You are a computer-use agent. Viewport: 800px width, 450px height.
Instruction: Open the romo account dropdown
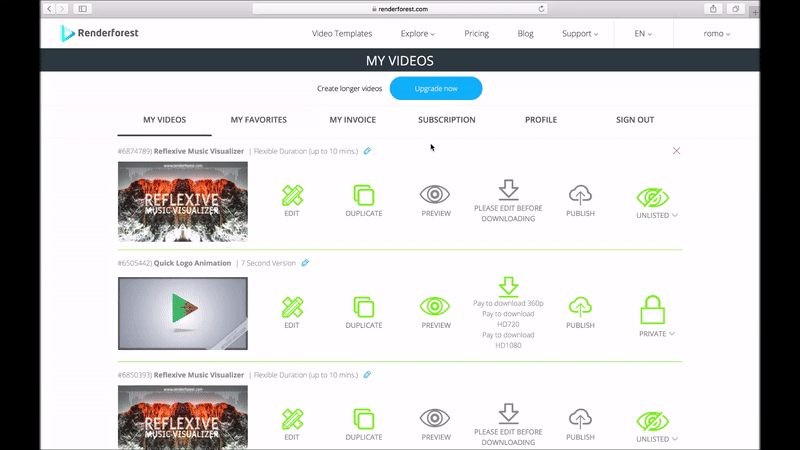[x=716, y=34]
